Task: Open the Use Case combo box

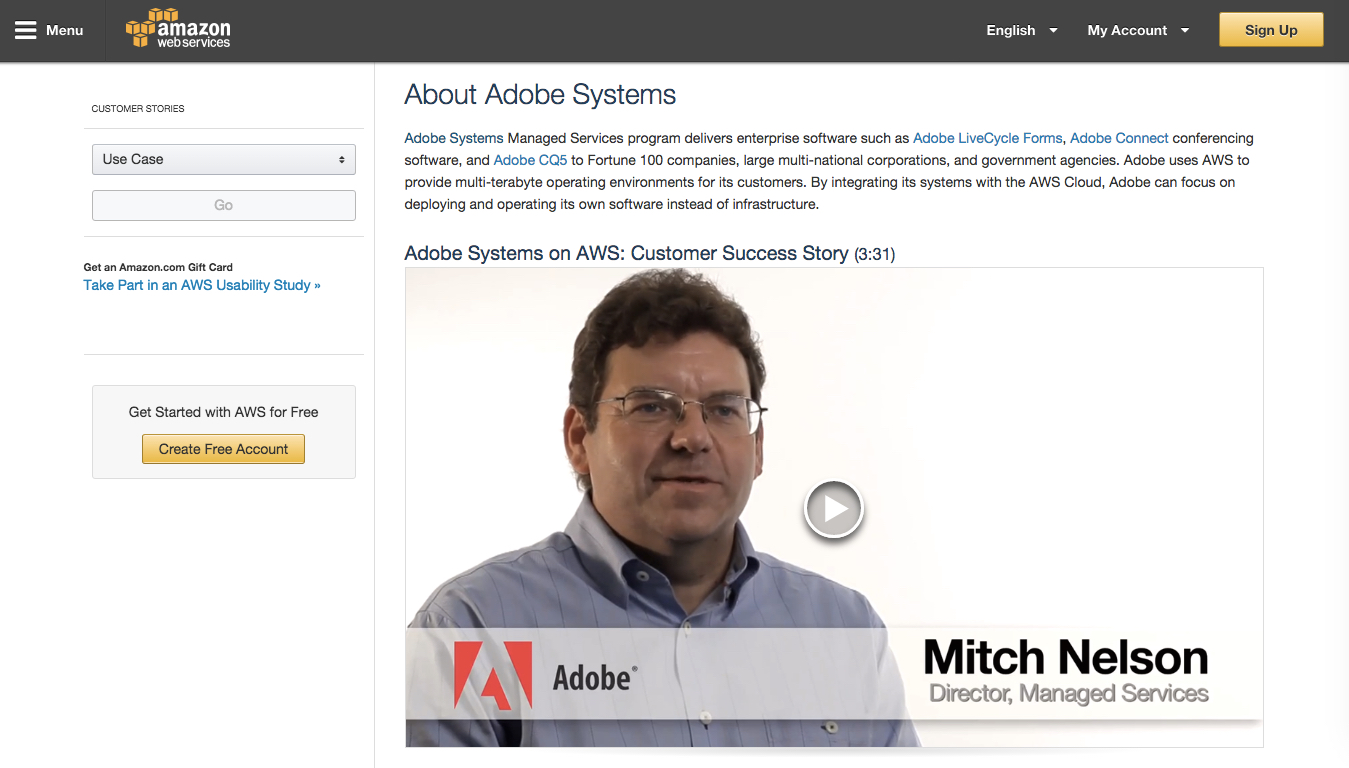Action: 223,160
